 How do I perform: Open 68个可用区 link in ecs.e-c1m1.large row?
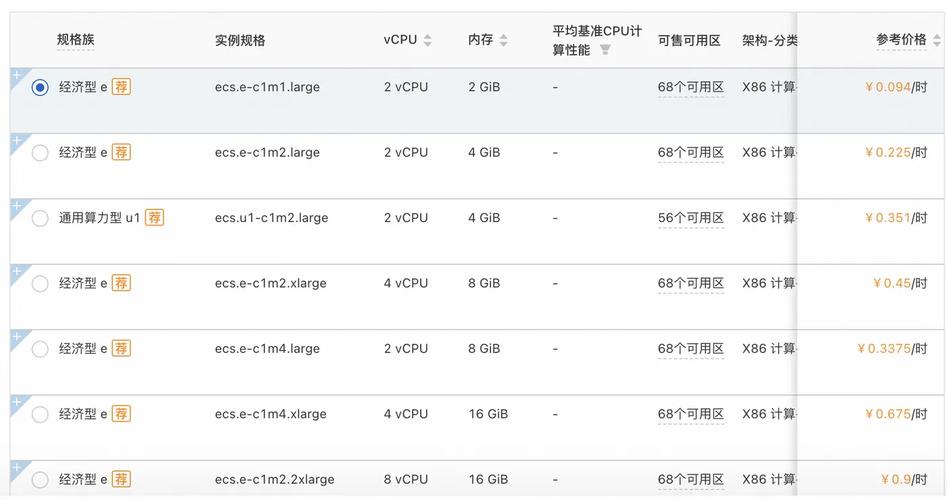[690, 87]
